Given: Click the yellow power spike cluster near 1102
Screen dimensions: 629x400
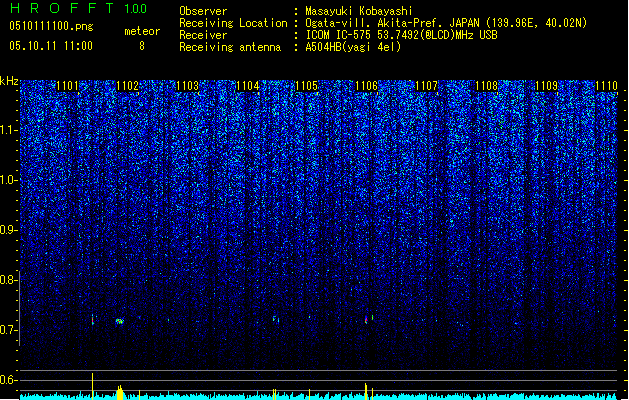Looking at the screenshot, I should tap(120, 392).
